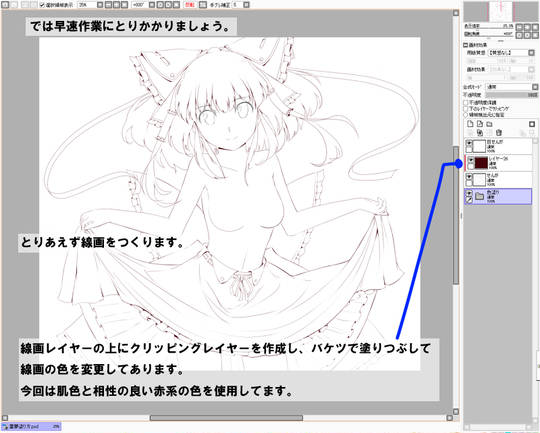
Task: Select 領域検出元に指定 radio option
Action: [466, 114]
